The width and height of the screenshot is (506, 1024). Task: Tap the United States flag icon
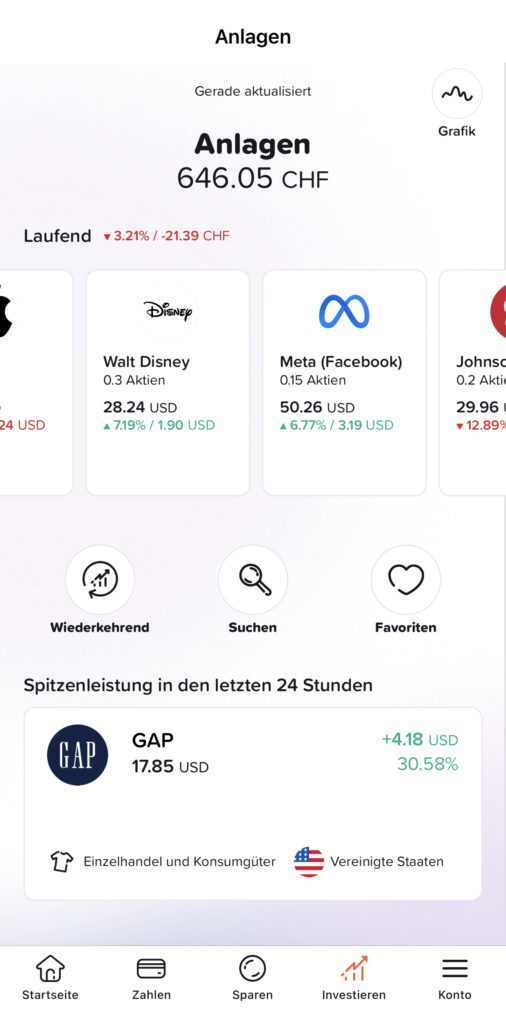coord(309,861)
